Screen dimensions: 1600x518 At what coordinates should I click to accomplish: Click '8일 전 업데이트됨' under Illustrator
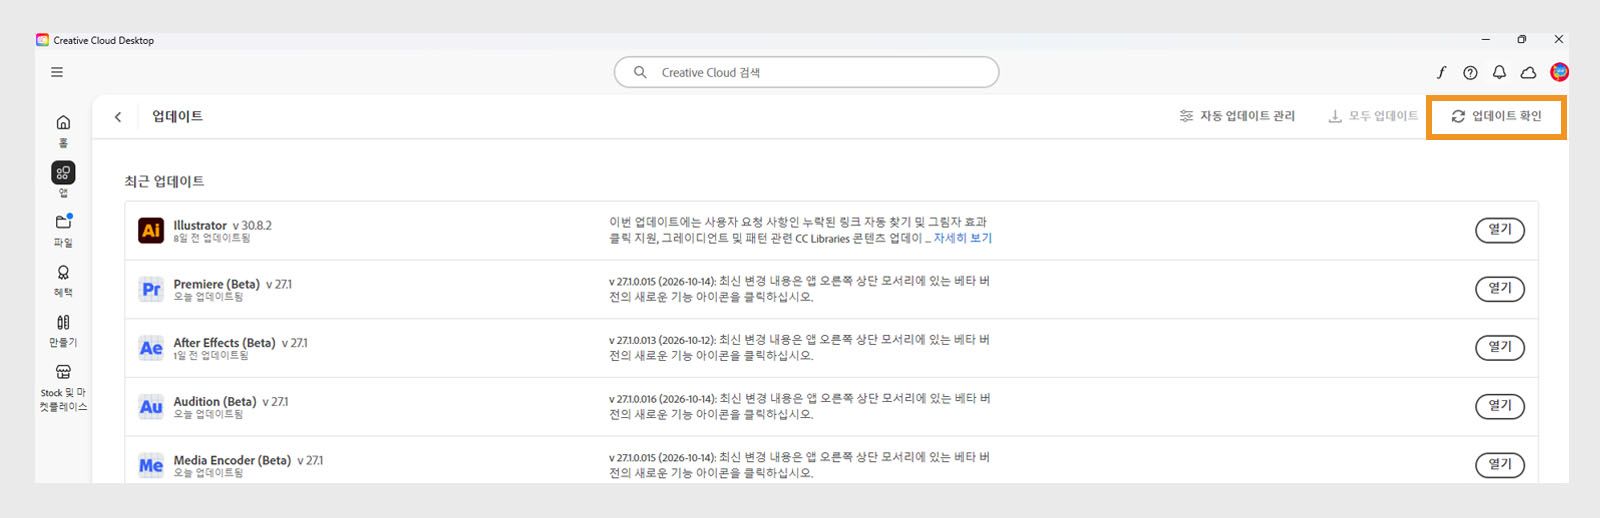coord(212,238)
